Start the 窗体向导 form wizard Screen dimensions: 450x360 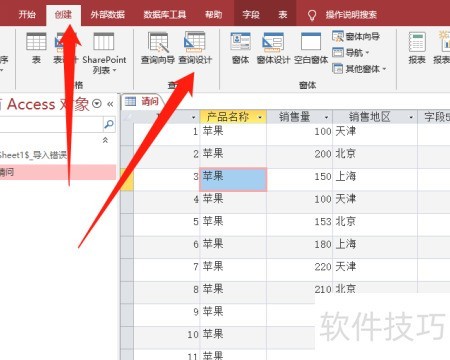[x=356, y=36]
